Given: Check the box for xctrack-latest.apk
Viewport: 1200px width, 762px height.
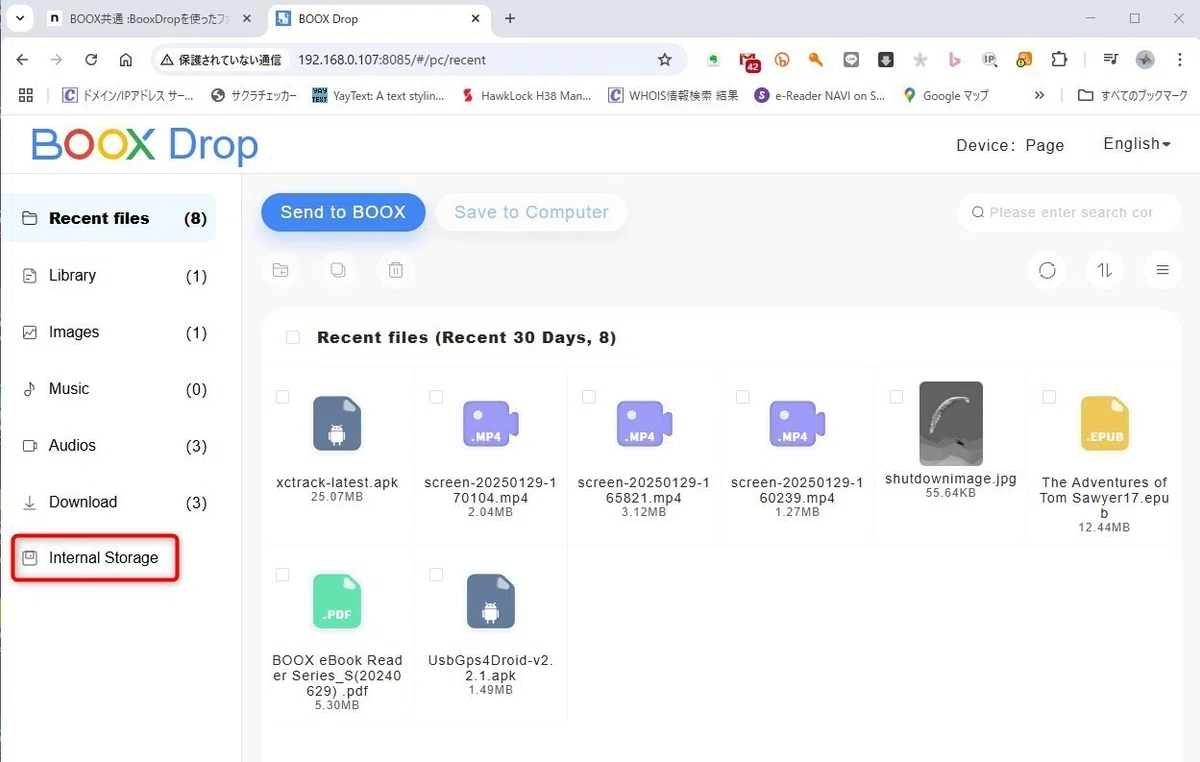Looking at the screenshot, I should click(282, 397).
